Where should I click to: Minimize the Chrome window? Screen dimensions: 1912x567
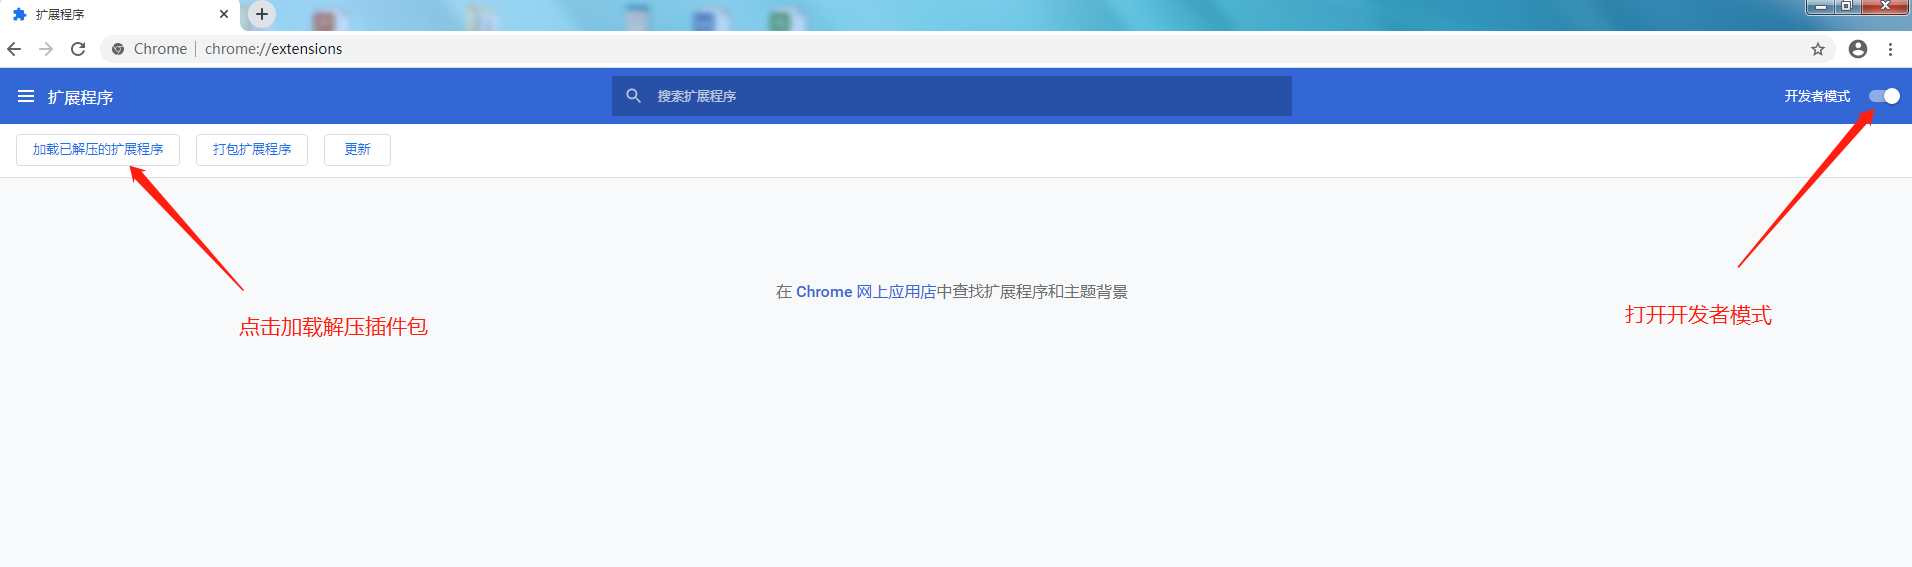click(1821, 7)
